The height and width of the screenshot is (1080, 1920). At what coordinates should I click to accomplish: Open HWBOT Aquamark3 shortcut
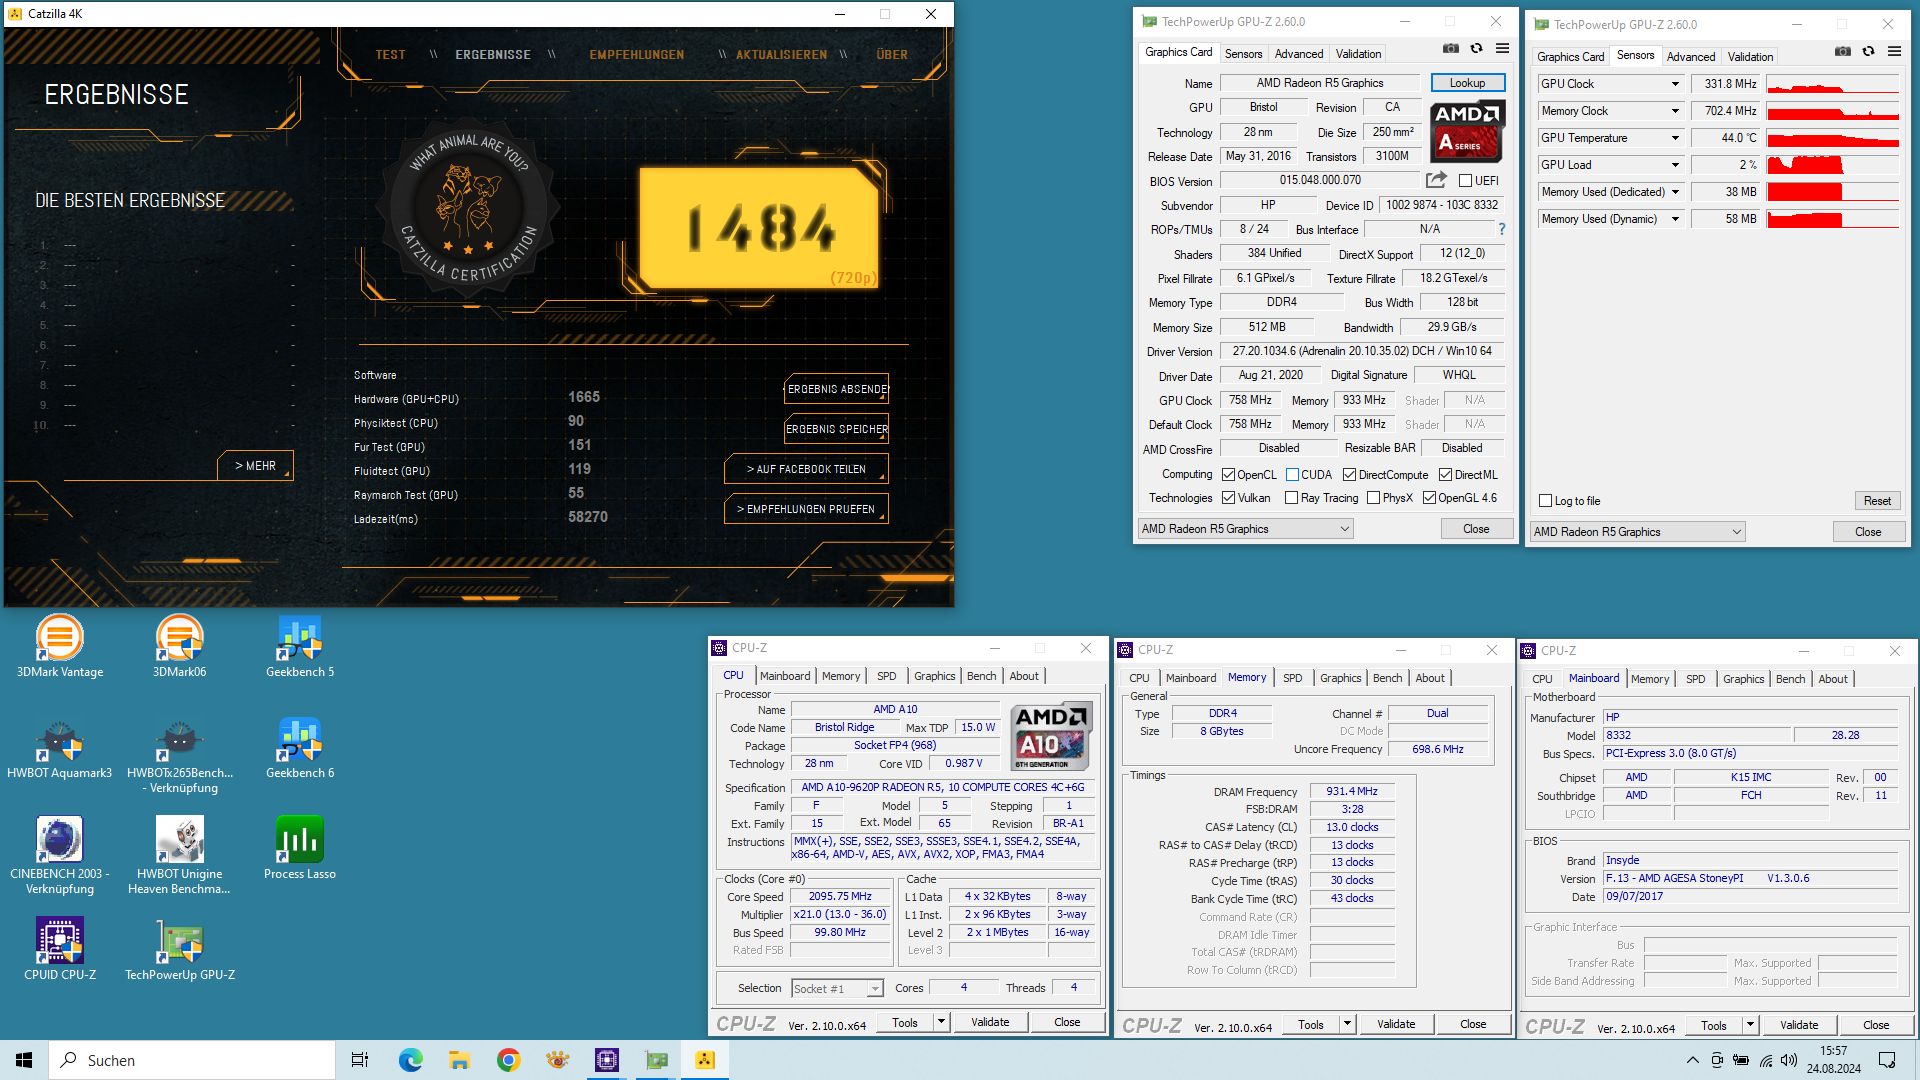60,748
